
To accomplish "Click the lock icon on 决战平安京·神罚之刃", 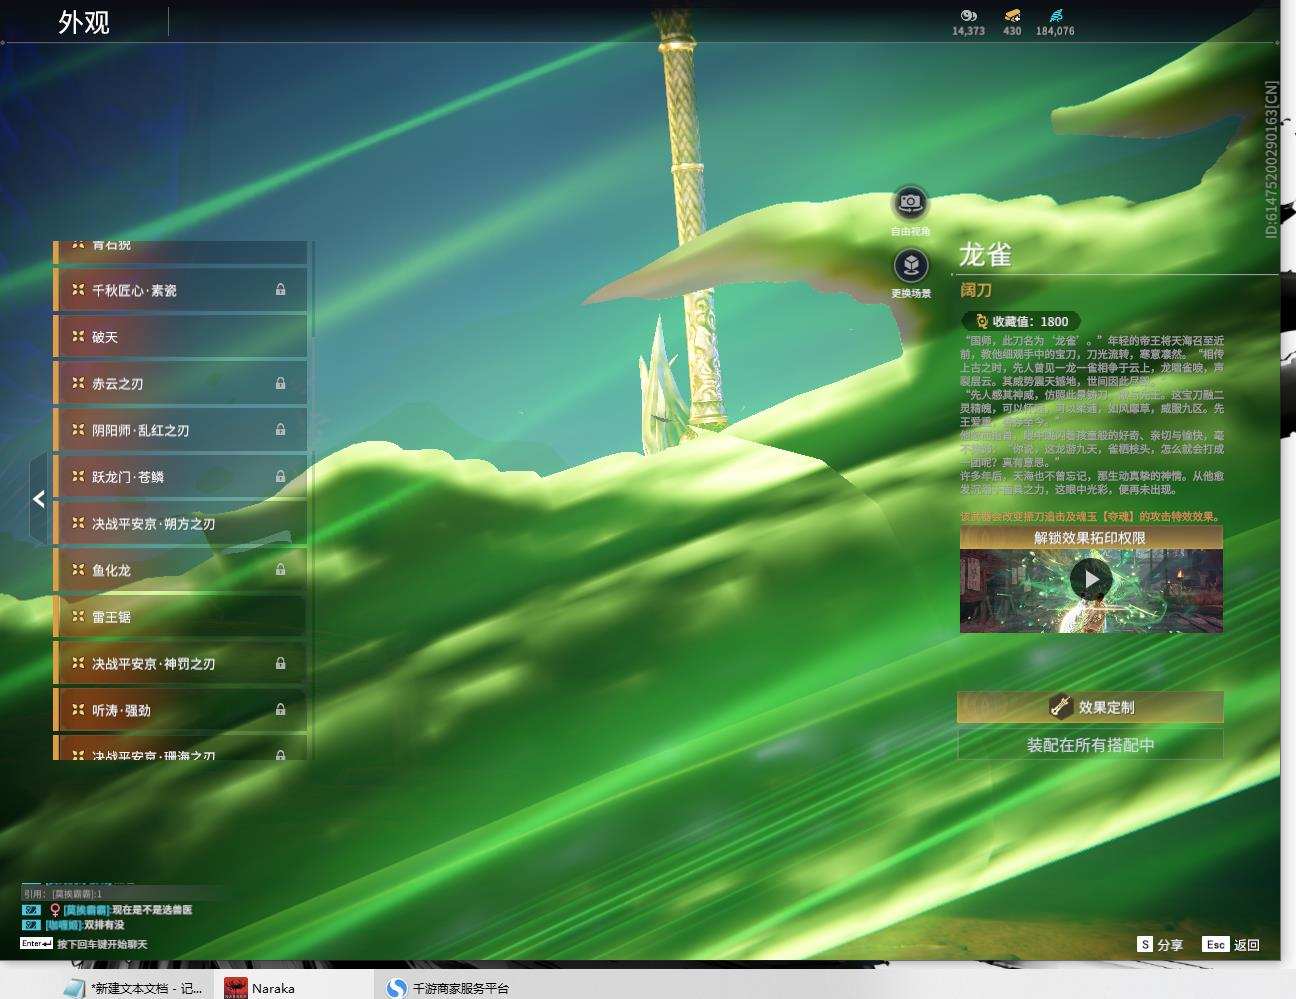I will [281, 663].
